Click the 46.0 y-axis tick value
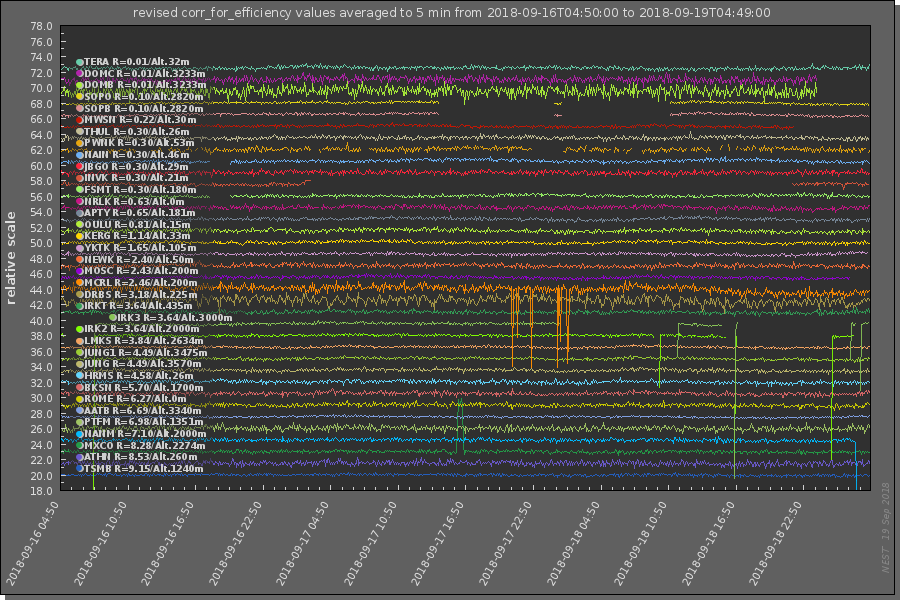Image resolution: width=900 pixels, height=600 pixels. click(x=41, y=274)
